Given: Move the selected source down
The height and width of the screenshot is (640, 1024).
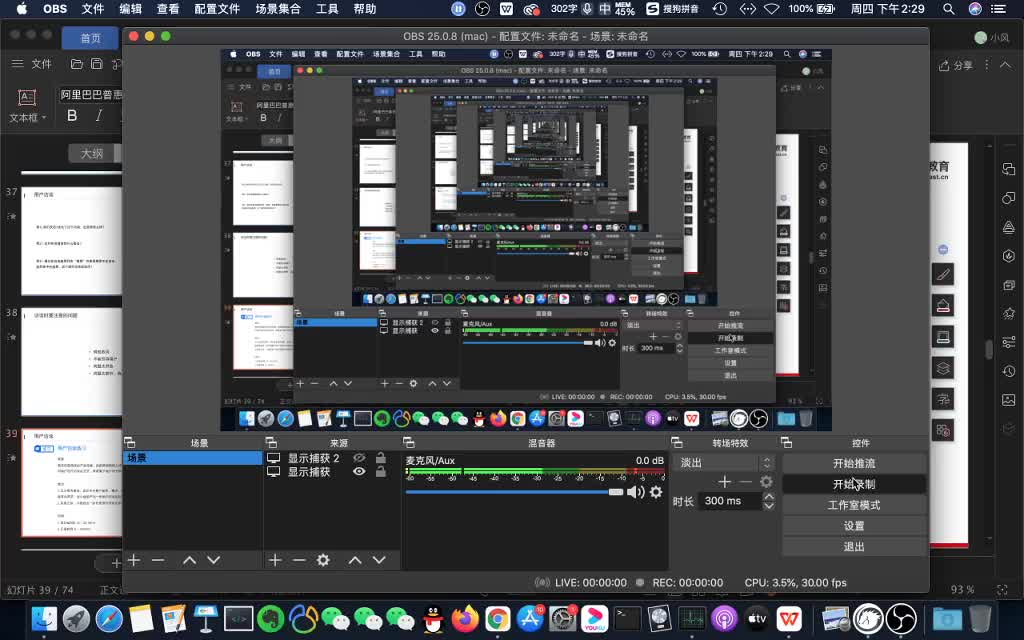Looking at the screenshot, I should pos(379,560).
